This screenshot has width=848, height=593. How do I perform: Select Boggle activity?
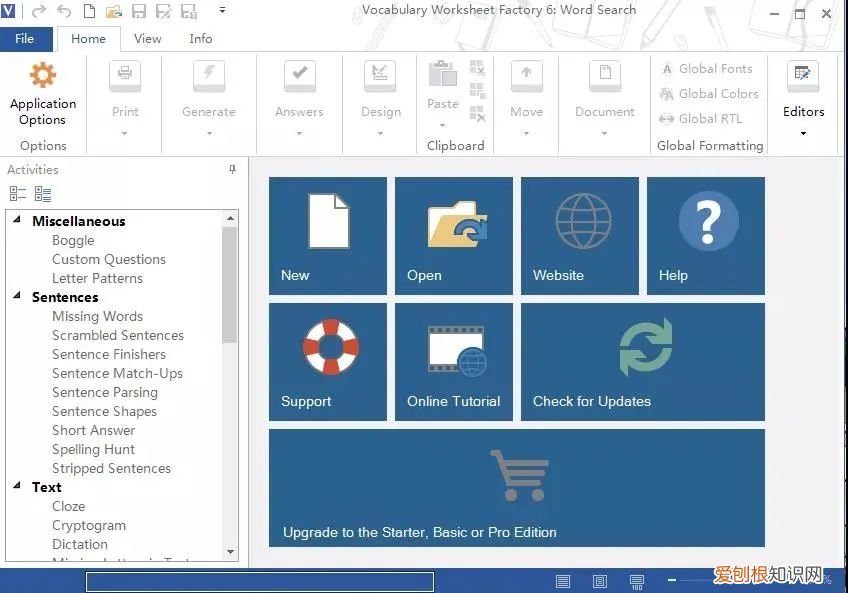pyautogui.click(x=73, y=240)
